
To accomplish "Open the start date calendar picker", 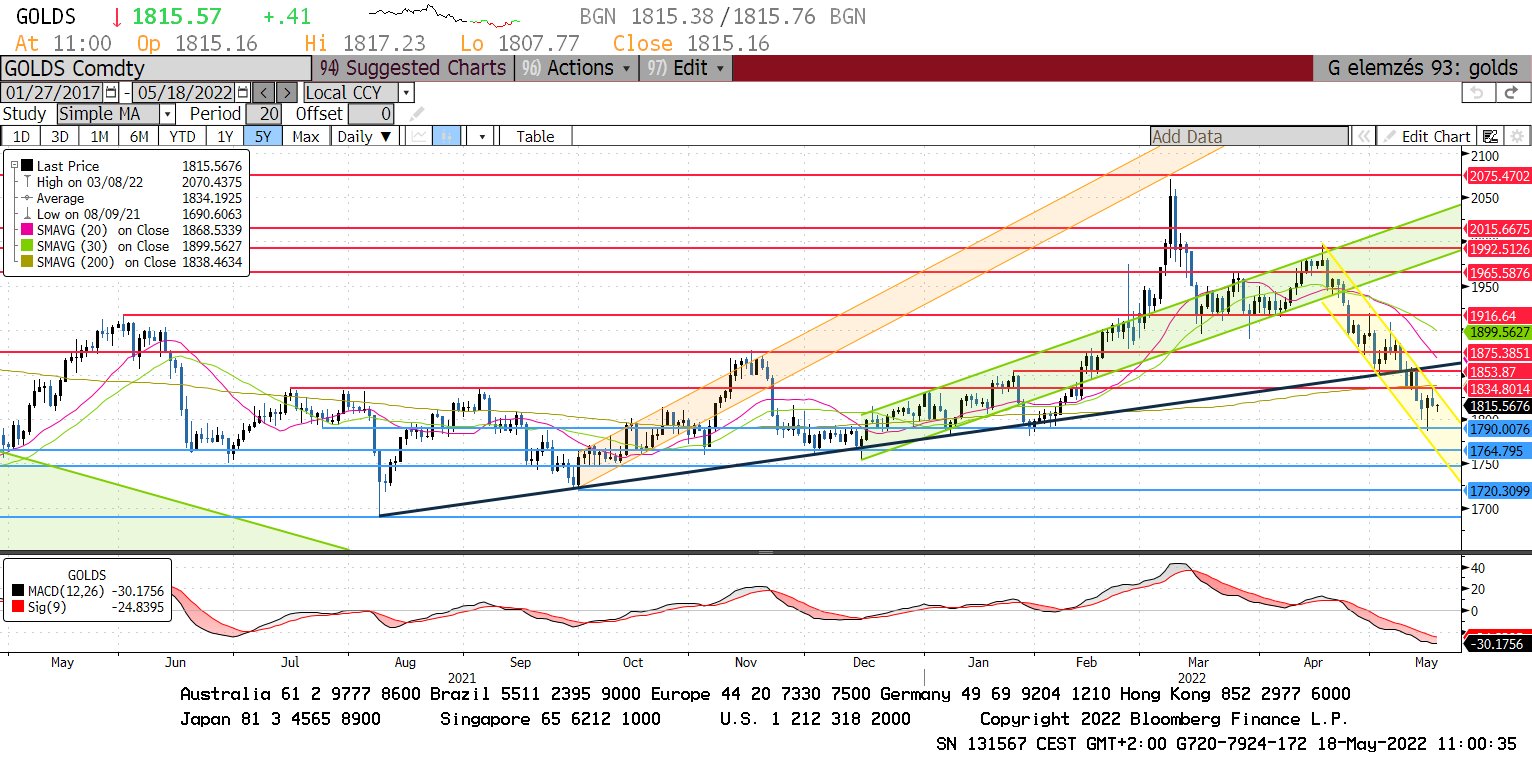I will point(111,92).
